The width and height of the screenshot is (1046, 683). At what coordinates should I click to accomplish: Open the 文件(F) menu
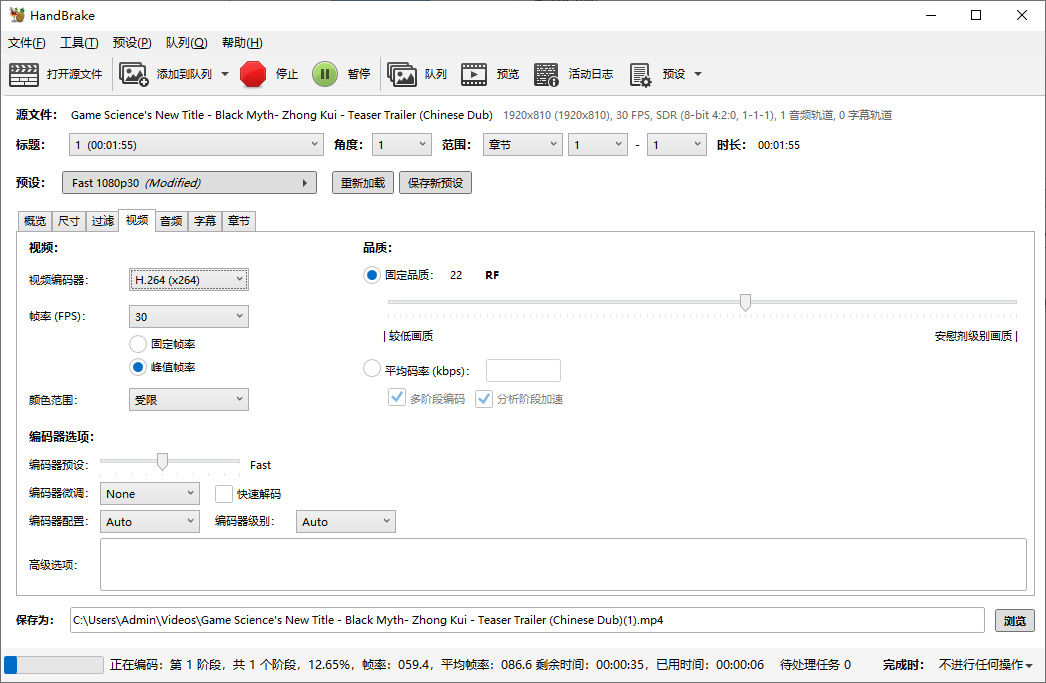27,43
